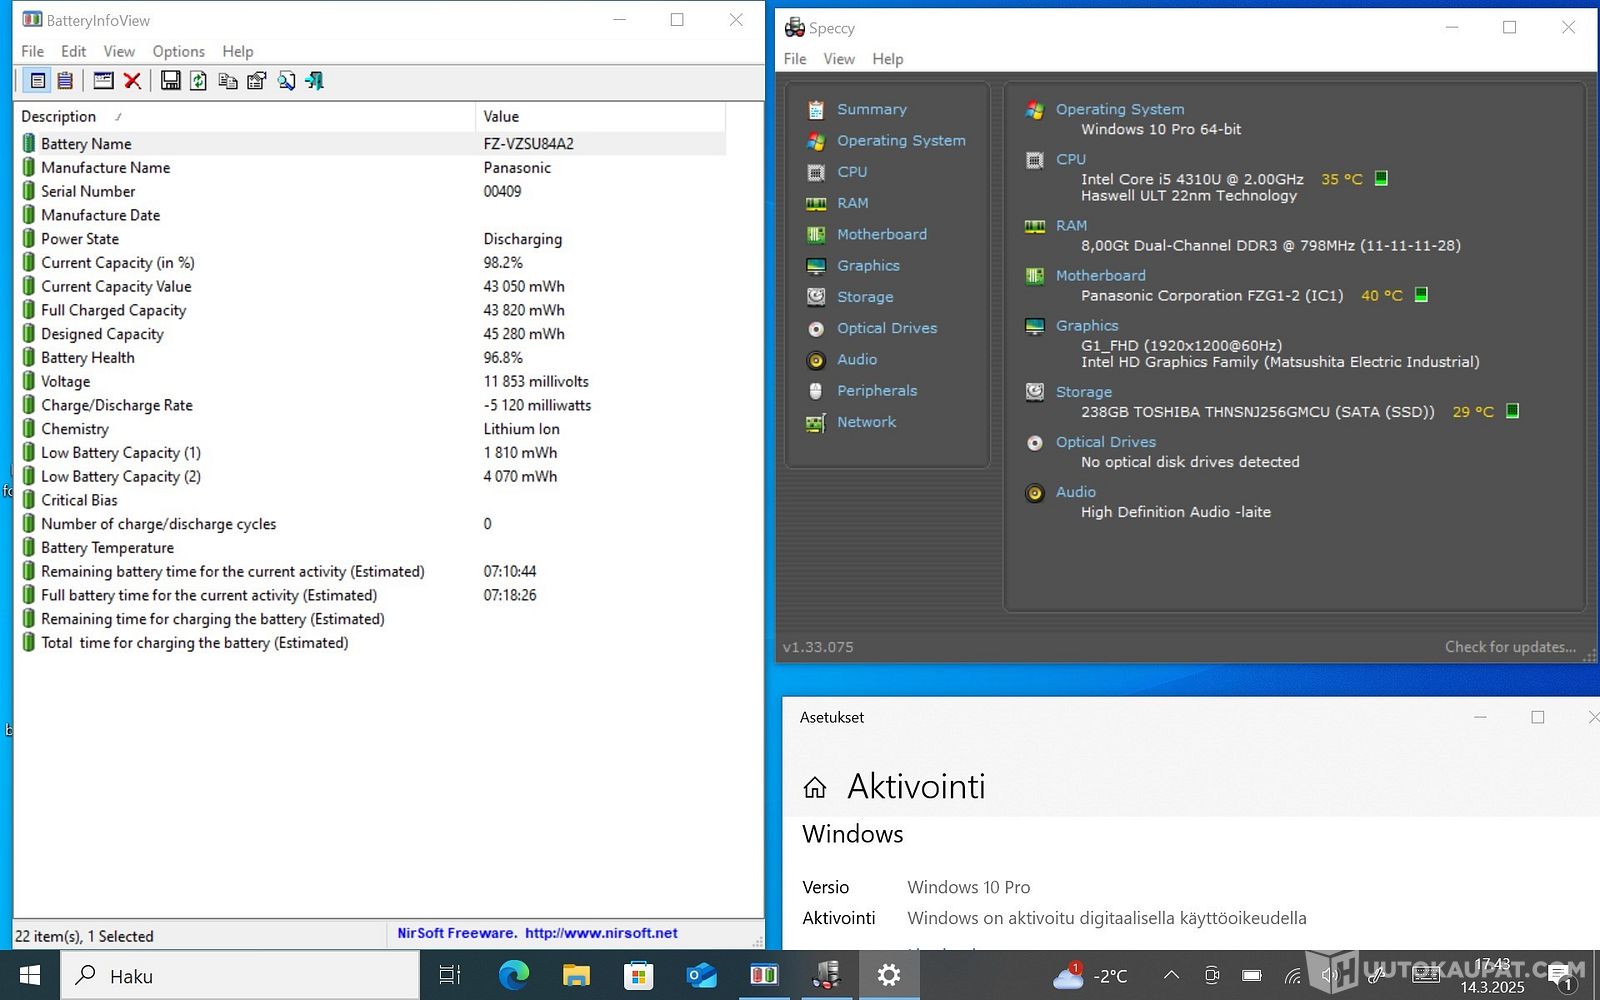
Task: Select the Battery Health row showing 96.8%
Action: pyautogui.click(x=370, y=358)
